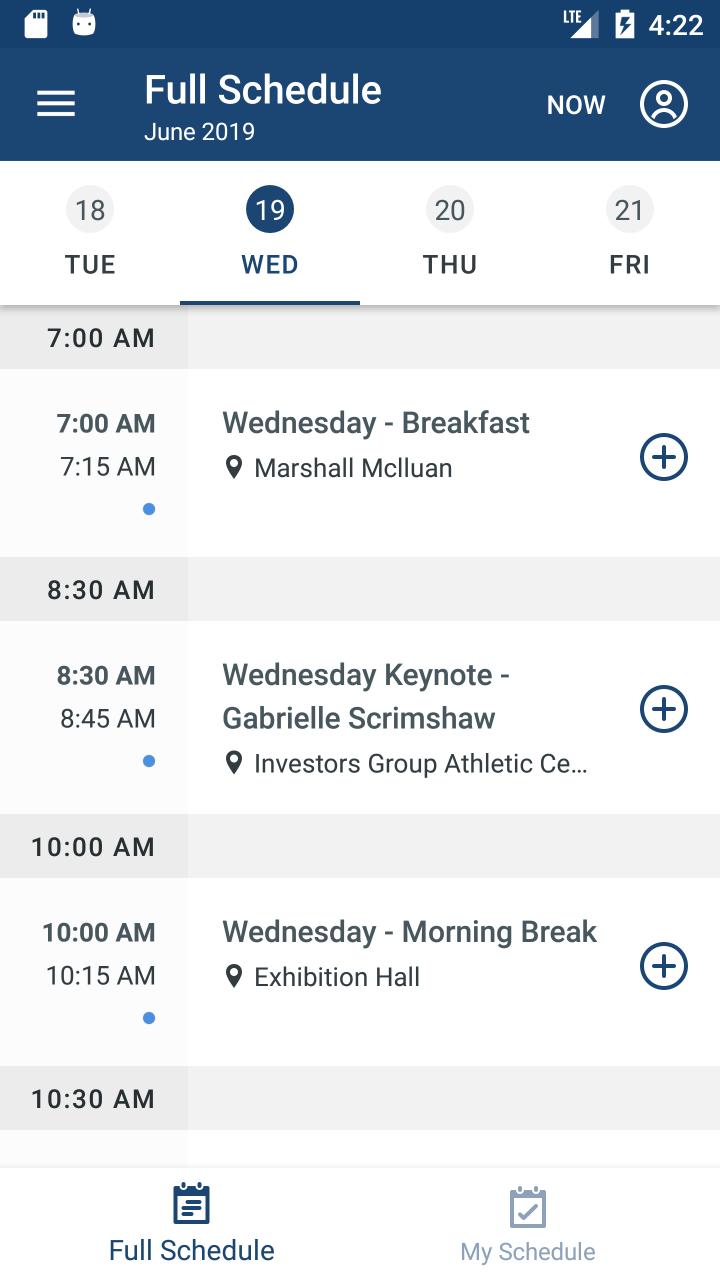This screenshot has width=720, height=1280.
Task: Tap the Marshall Mclluan location pin icon
Action: click(234, 467)
